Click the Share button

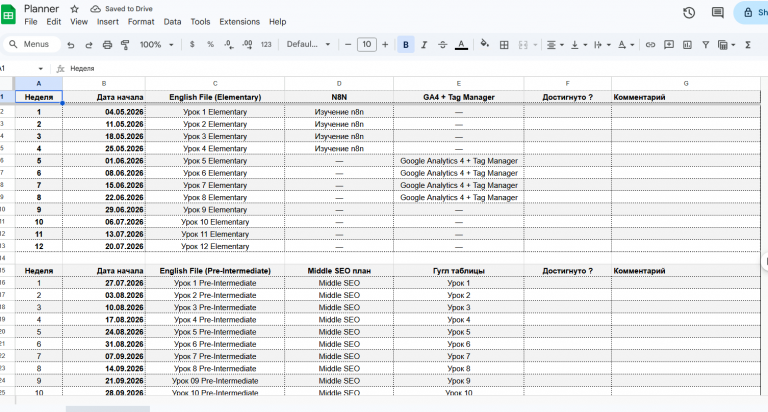(752, 13)
